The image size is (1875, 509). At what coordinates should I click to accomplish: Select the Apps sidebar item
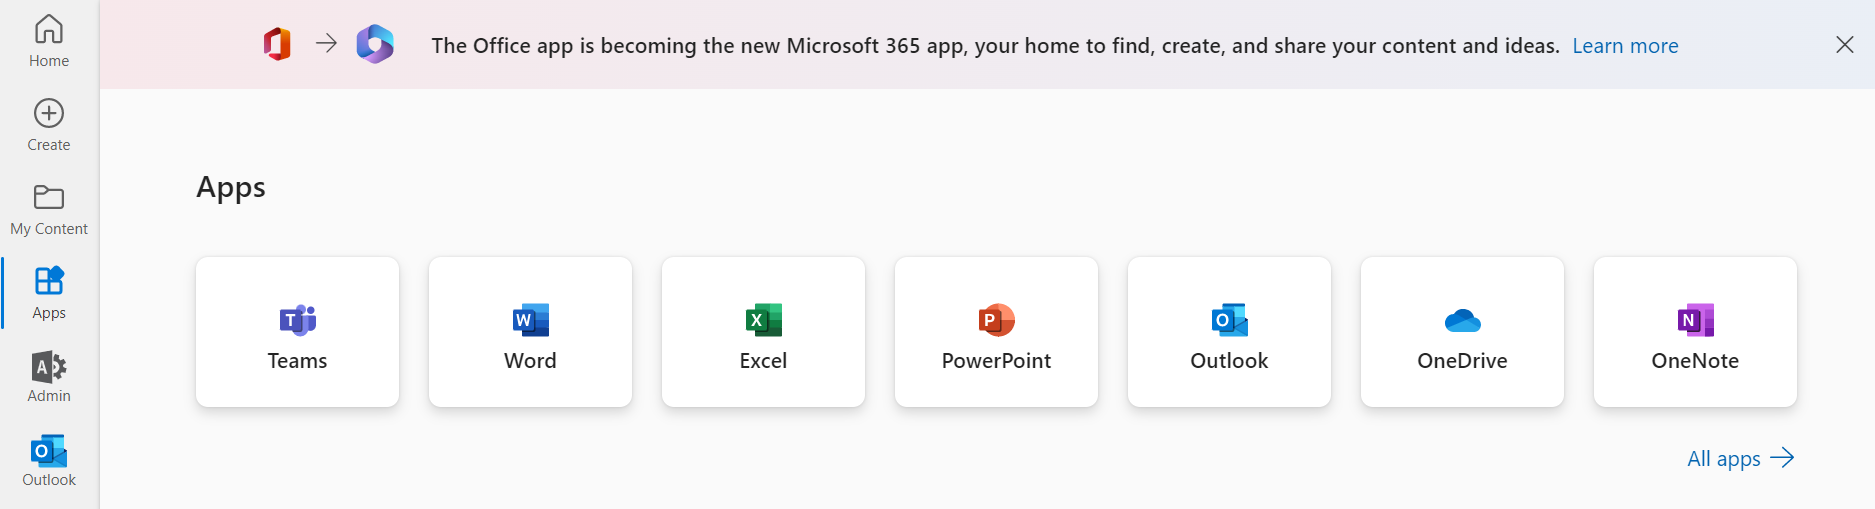(49, 293)
